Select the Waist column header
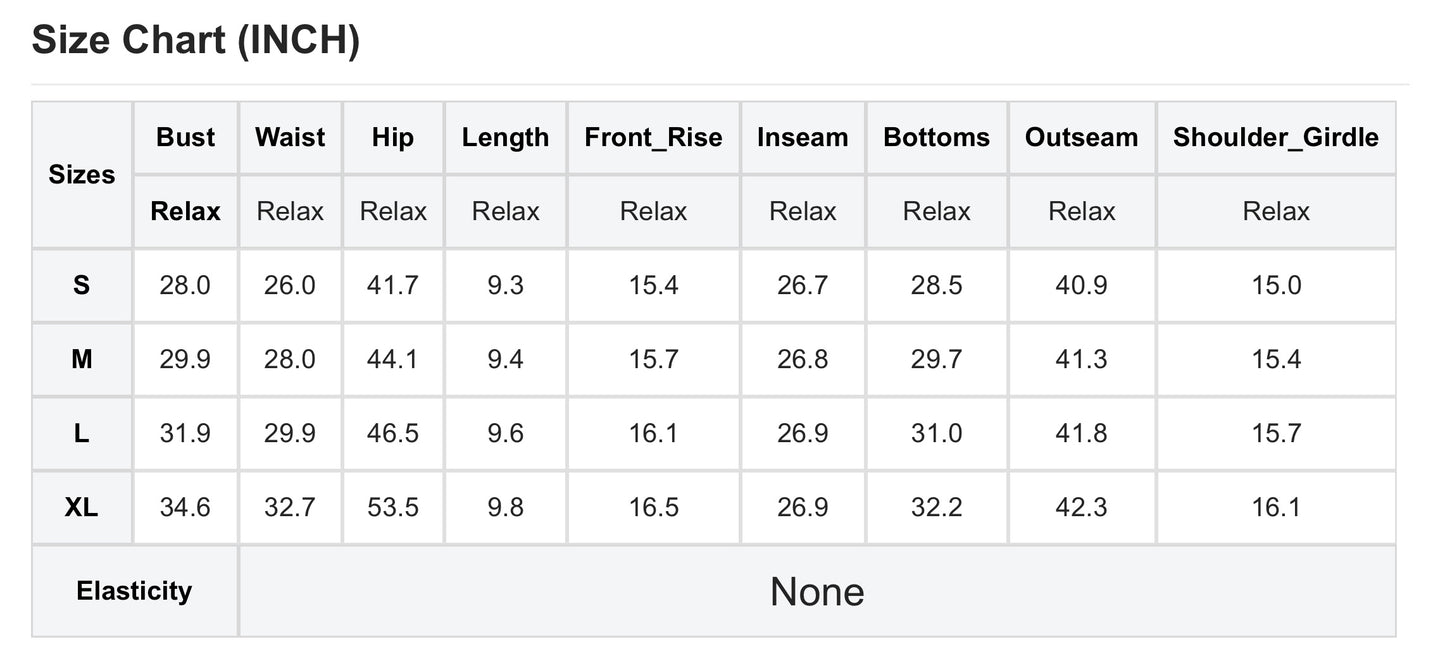1445x668 pixels. (x=290, y=138)
